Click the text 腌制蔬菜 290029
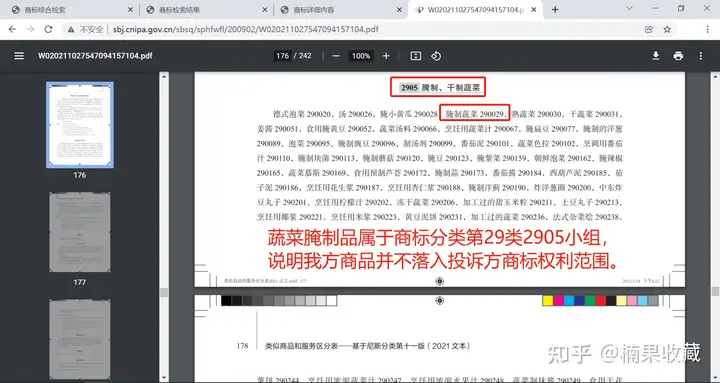 [x=475, y=113]
